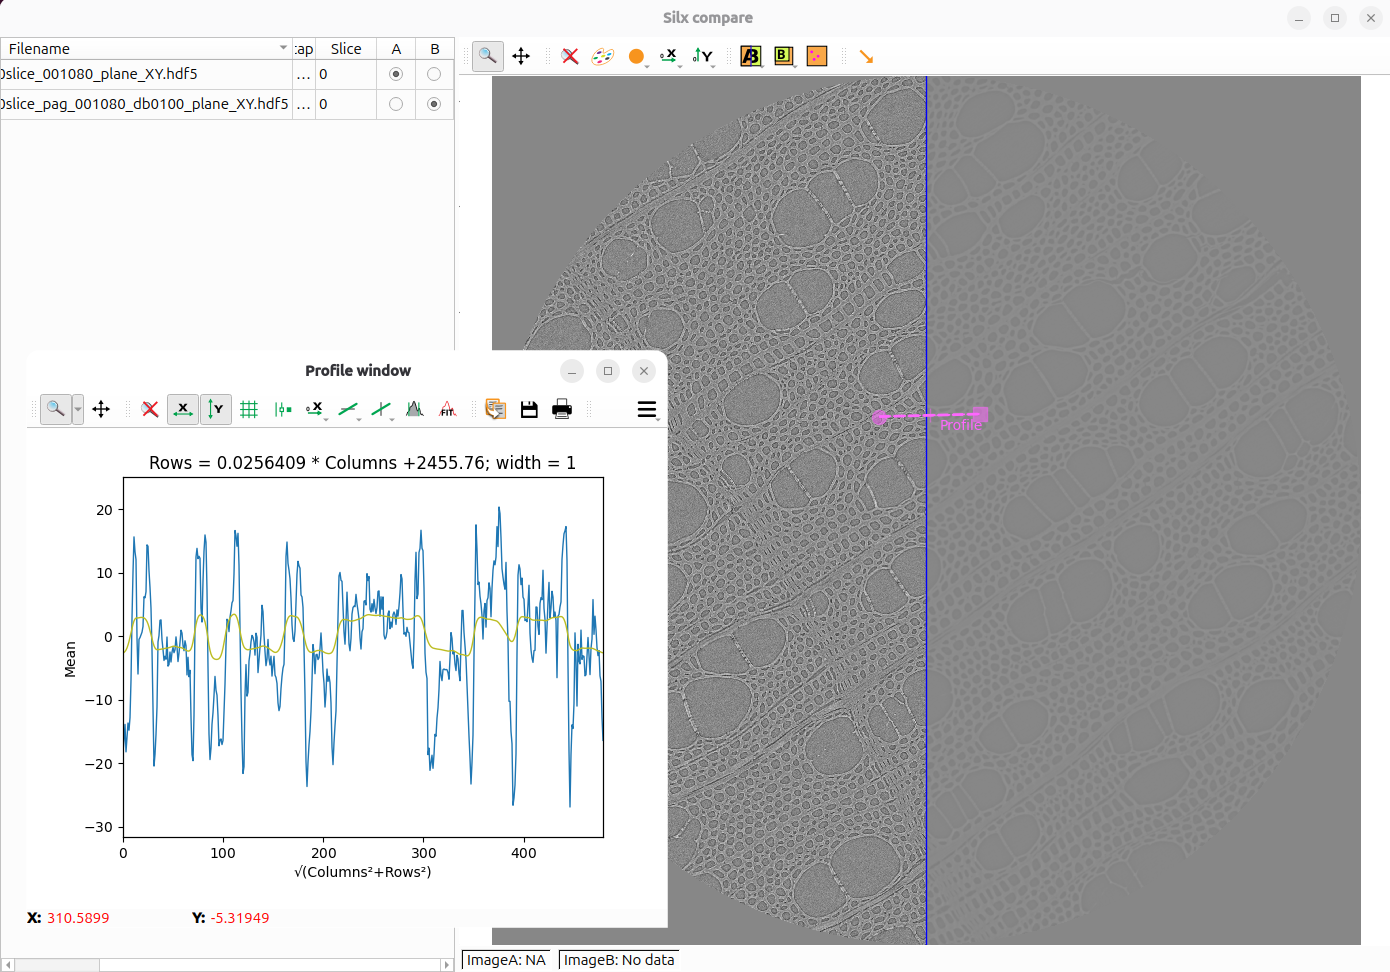Open the FIT tool in Profile window
This screenshot has height=972, width=1390.
pyautogui.click(x=447, y=408)
